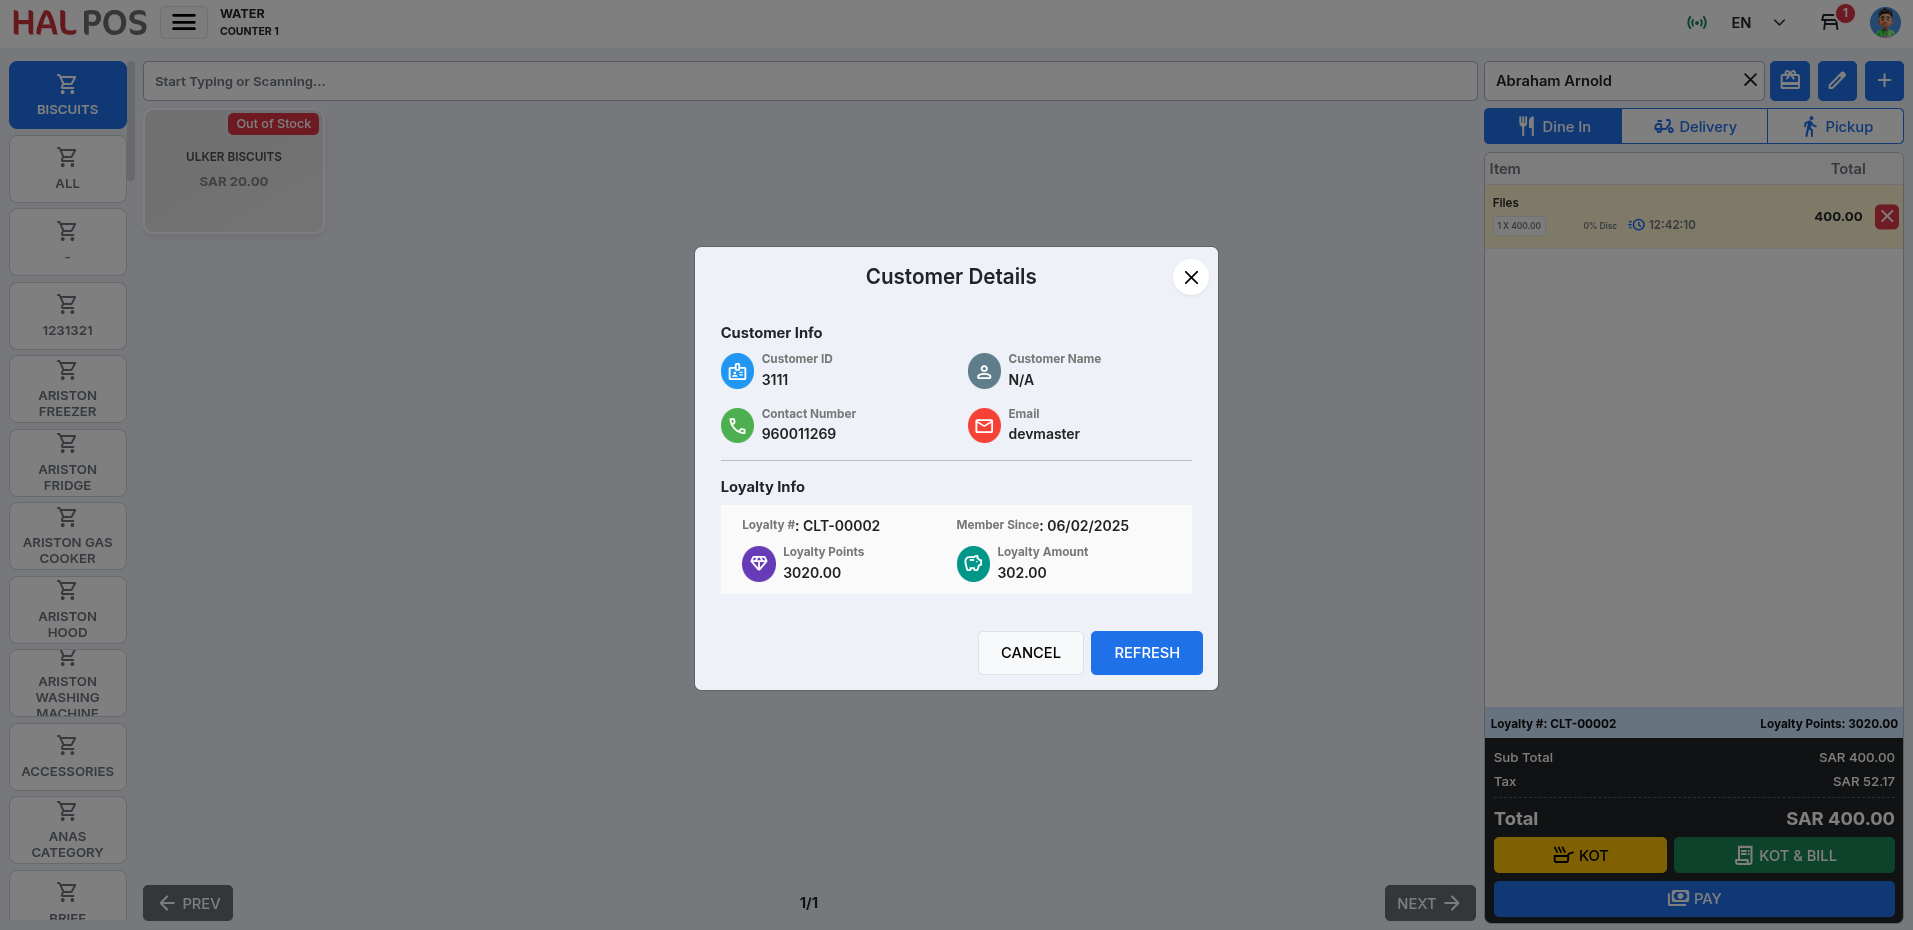This screenshot has height=930, width=1913.
Task: Click CANCEL in Customer Details
Action: coord(1030,653)
